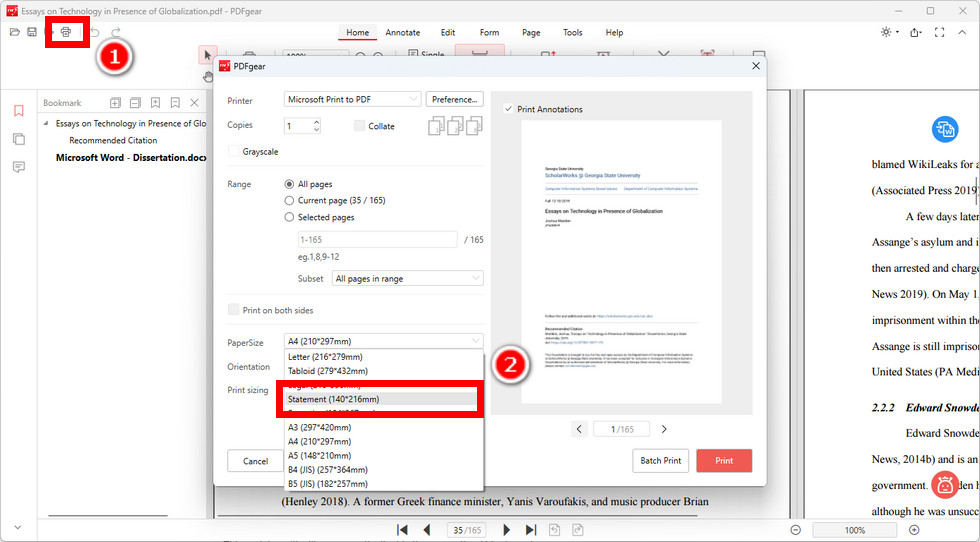
Task: Click the zoom in plus icon
Action: pyautogui.click(x=914, y=529)
